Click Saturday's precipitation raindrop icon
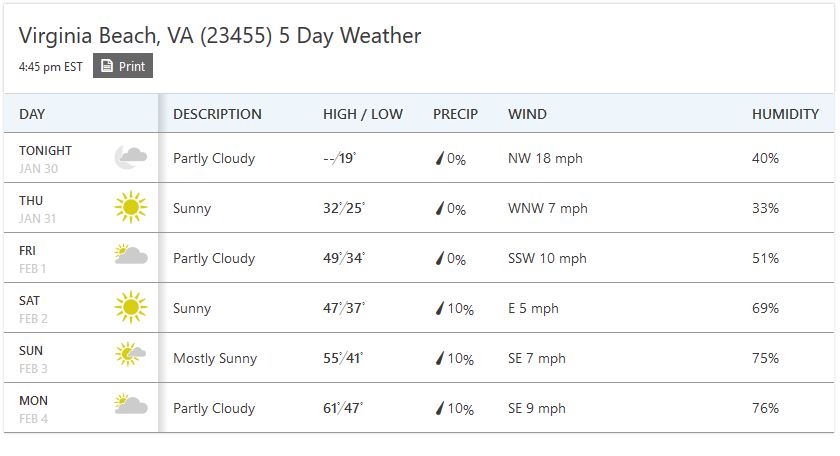 439,309
